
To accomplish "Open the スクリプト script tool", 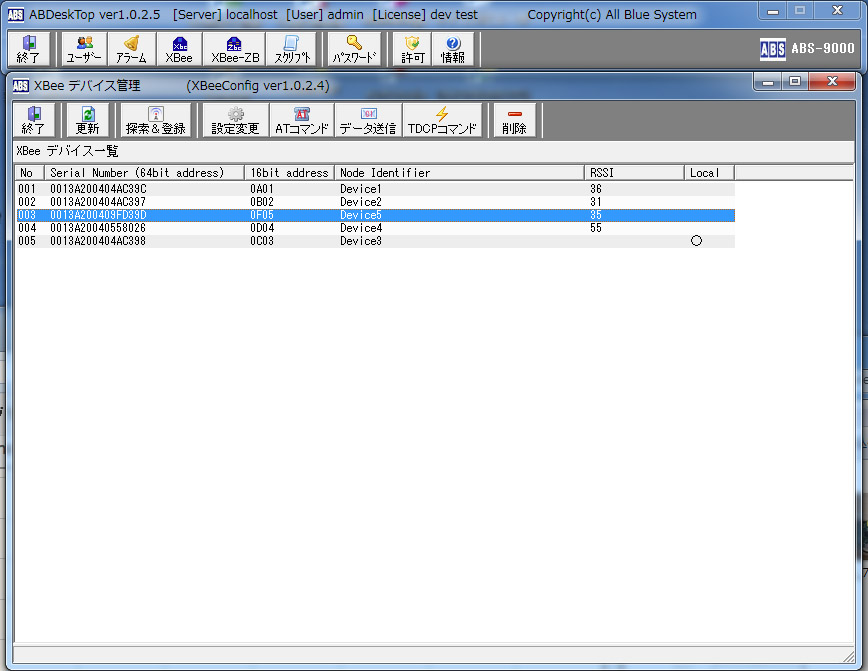I will point(292,49).
